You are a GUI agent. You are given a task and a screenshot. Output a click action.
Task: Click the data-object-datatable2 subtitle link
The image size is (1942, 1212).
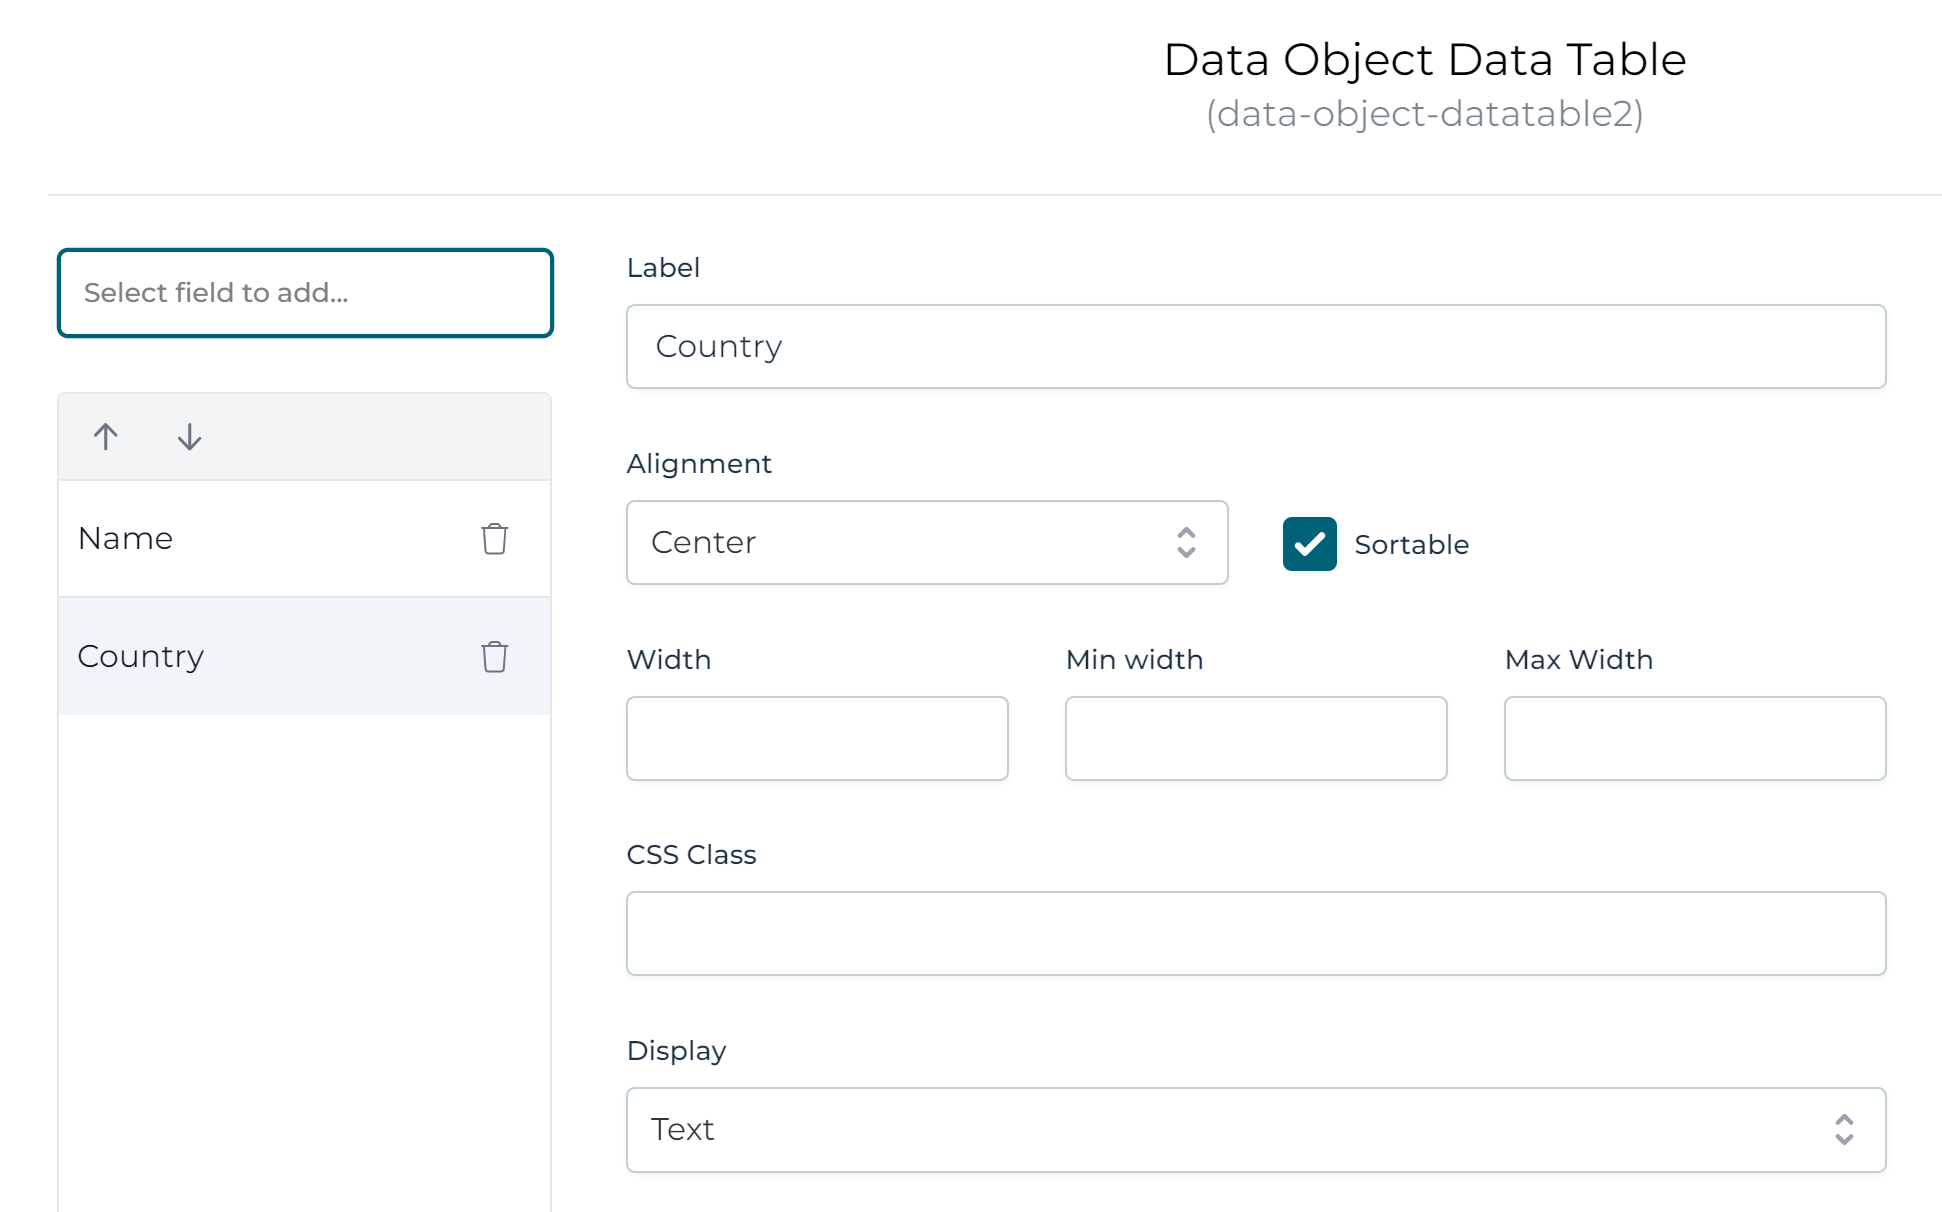1424,114
